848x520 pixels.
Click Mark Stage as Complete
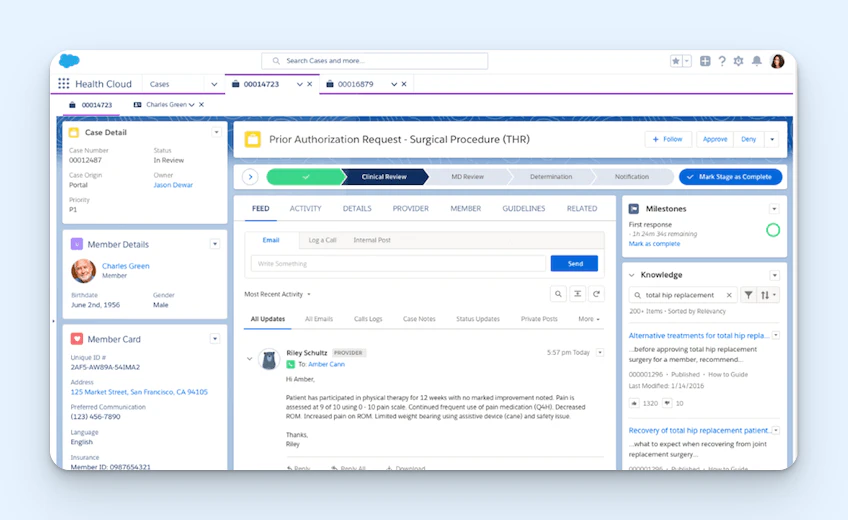tap(730, 177)
